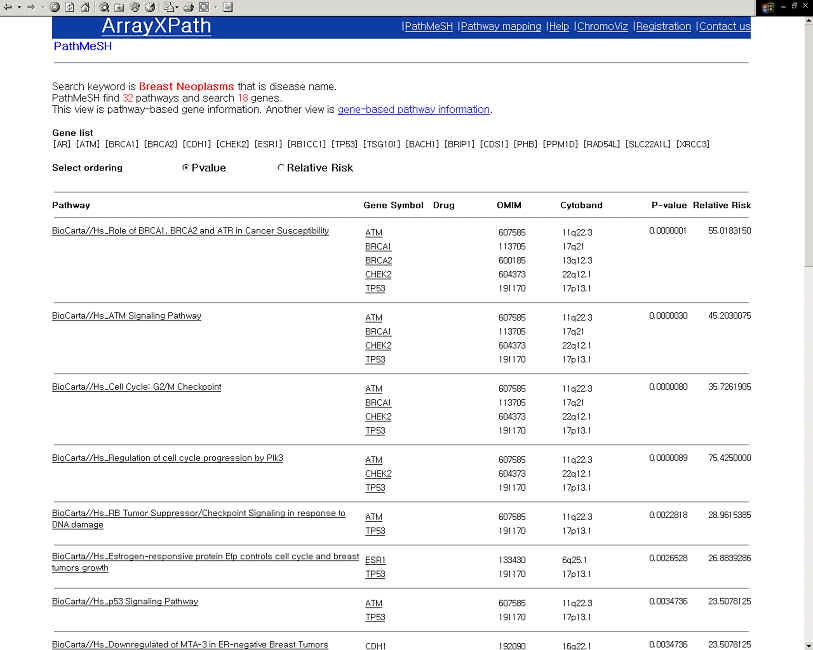Open Downregulated of MTA-3 in ER-negative Breast Tumors link
Viewport: 813px width, 650px height.
[190, 644]
